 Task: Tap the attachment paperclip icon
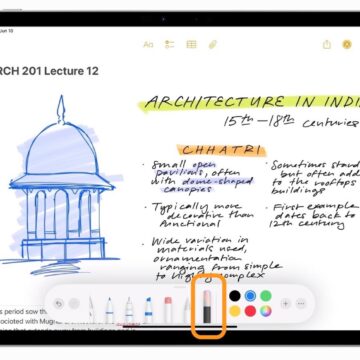click(x=213, y=45)
